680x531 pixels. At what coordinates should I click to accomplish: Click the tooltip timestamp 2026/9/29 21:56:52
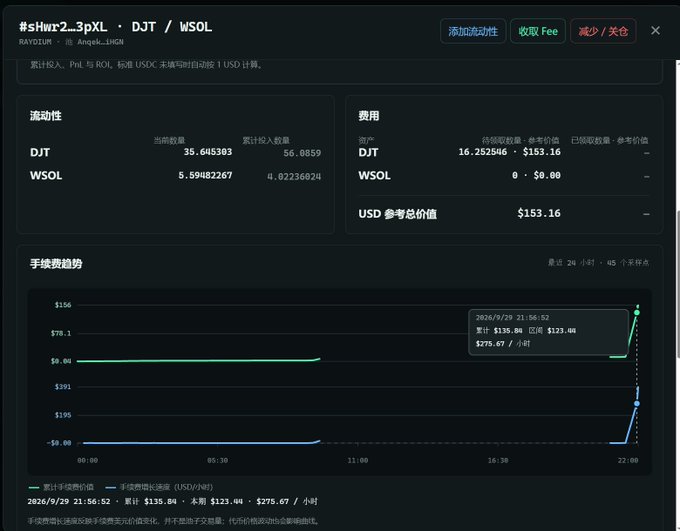tap(512, 318)
